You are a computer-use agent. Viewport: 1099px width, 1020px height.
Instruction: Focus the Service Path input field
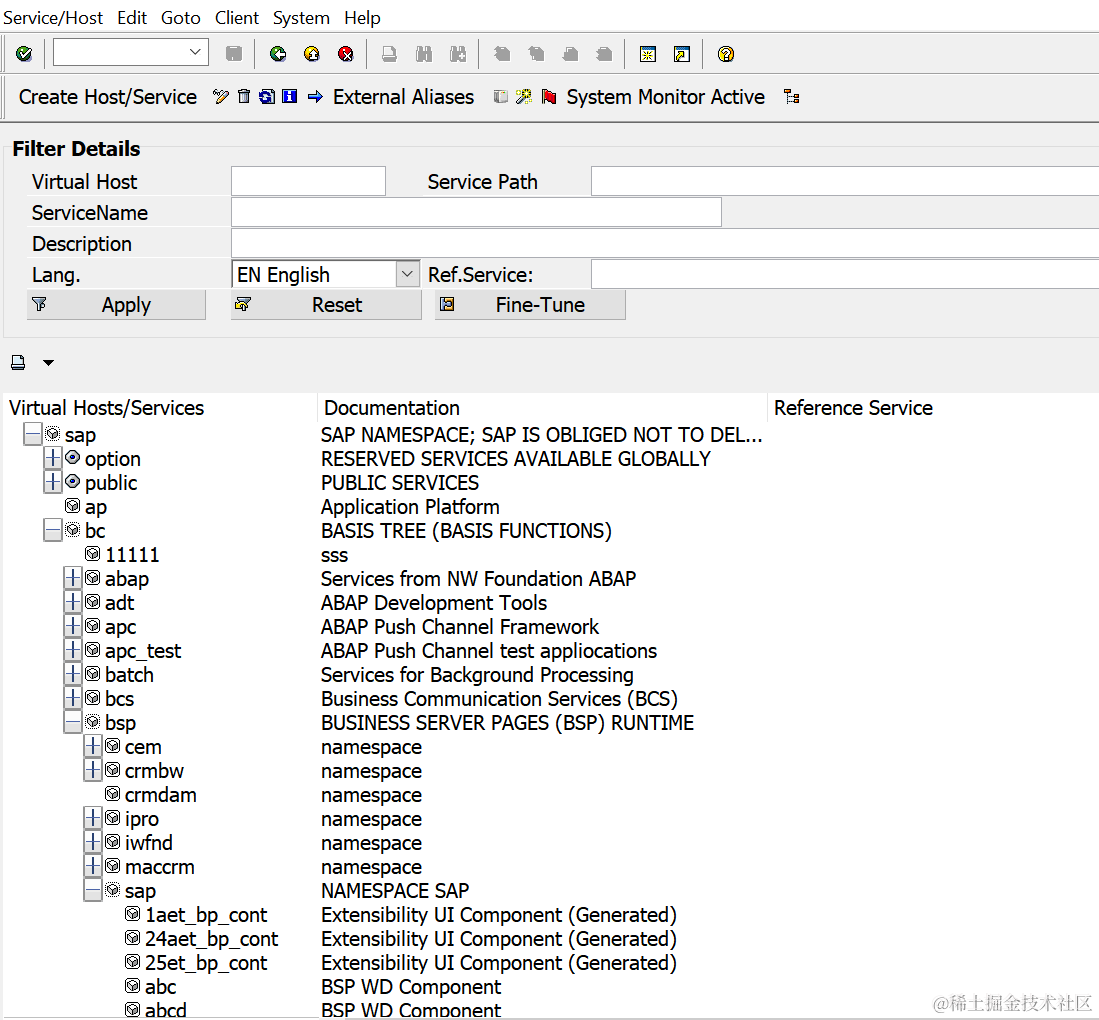845,181
